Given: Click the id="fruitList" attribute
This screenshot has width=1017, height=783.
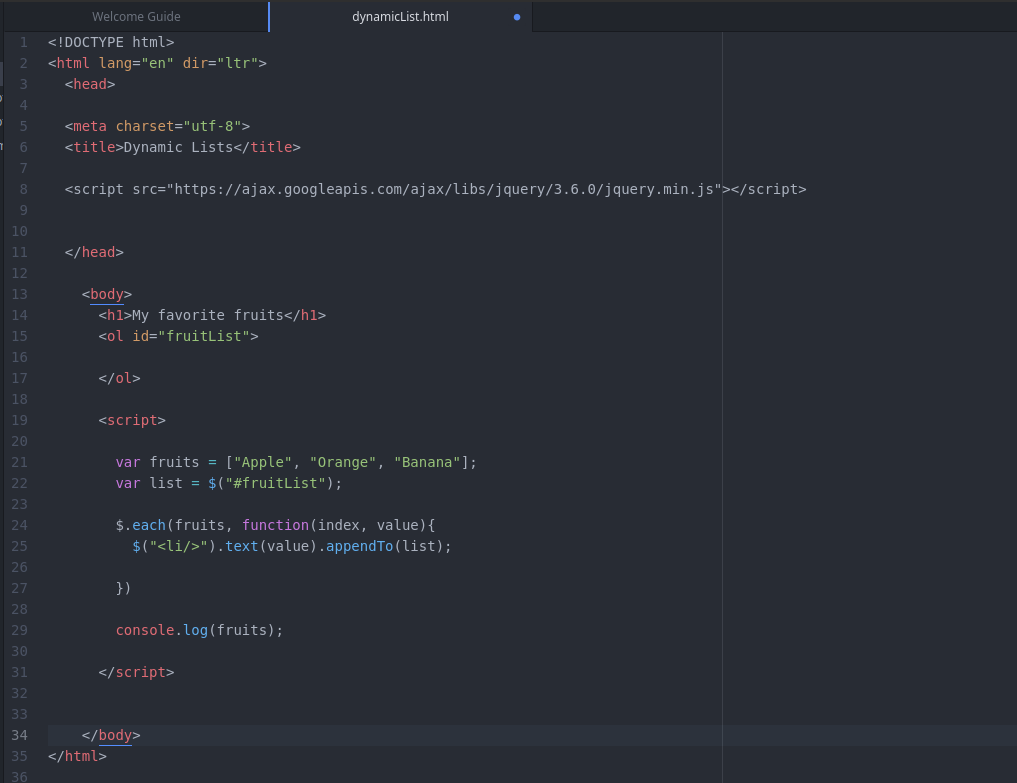Looking at the screenshot, I should pos(191,336).
